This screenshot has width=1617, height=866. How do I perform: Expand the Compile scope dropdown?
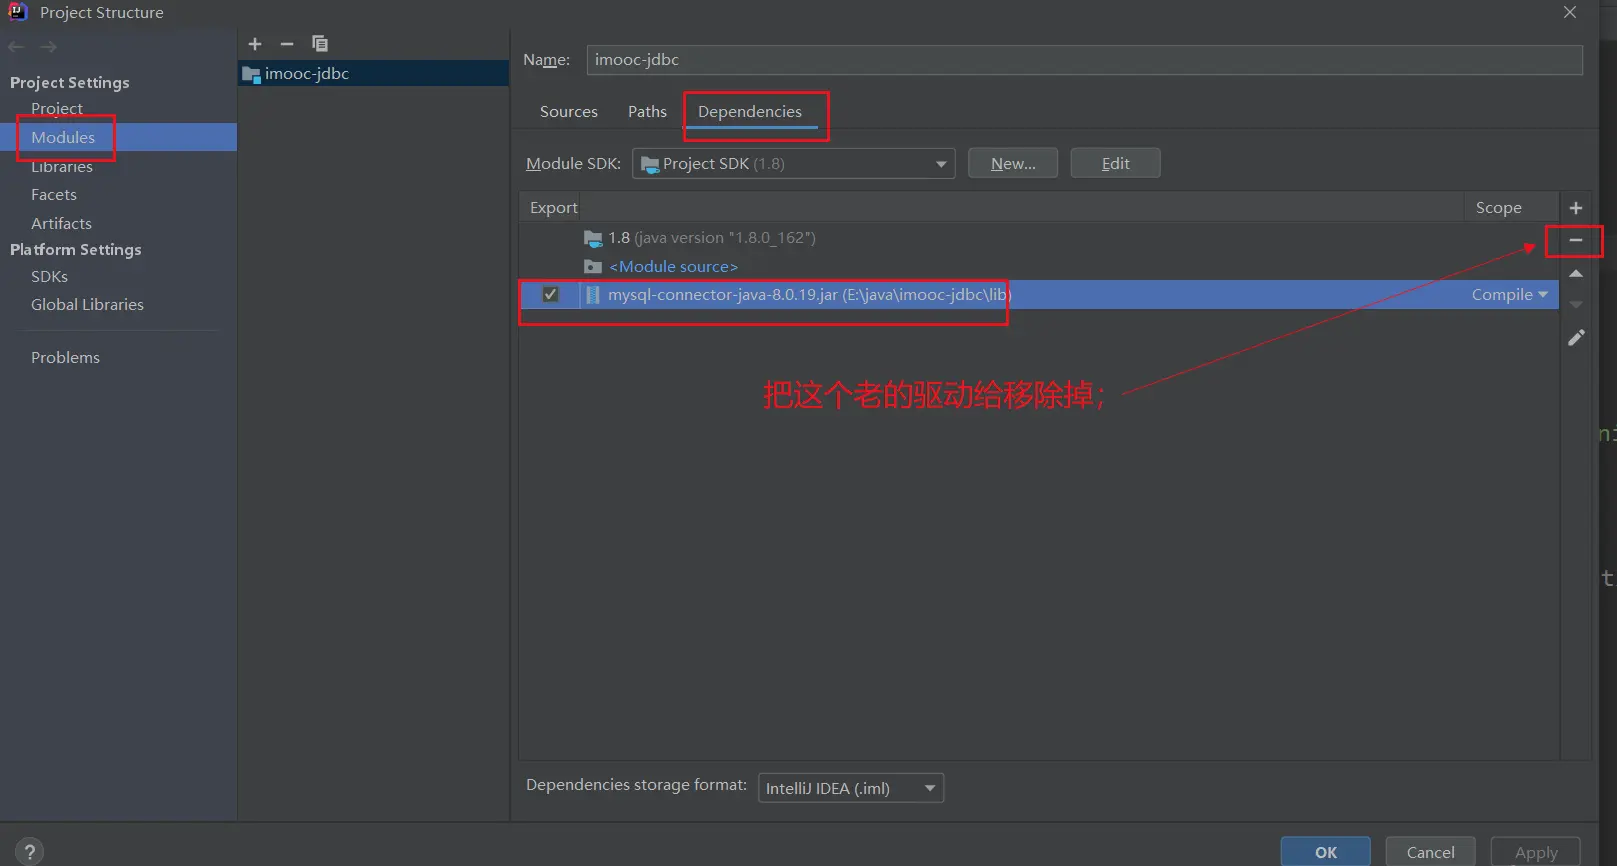pyautogui.click(x=1509, y=295)
